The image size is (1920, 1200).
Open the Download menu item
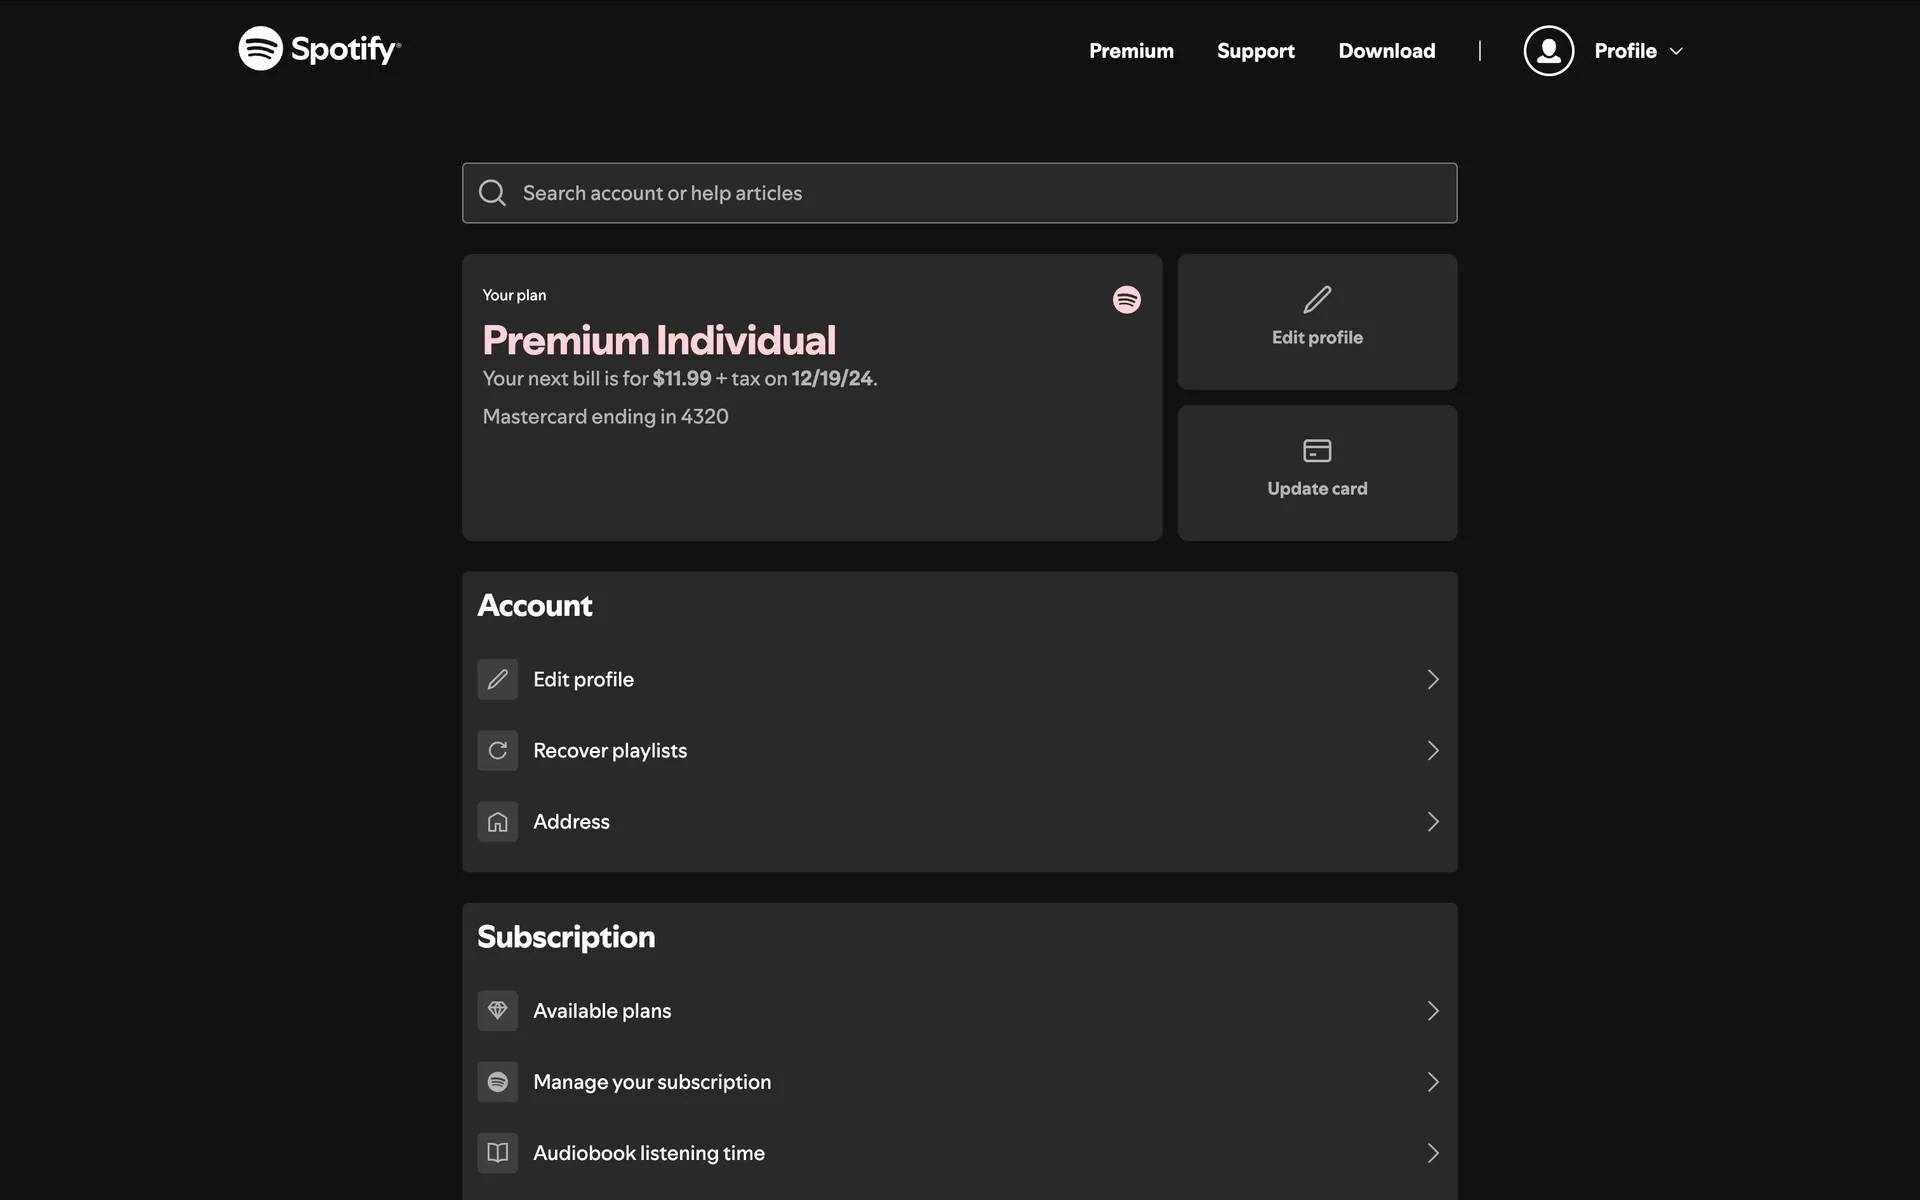click(x=1386, y=51)
